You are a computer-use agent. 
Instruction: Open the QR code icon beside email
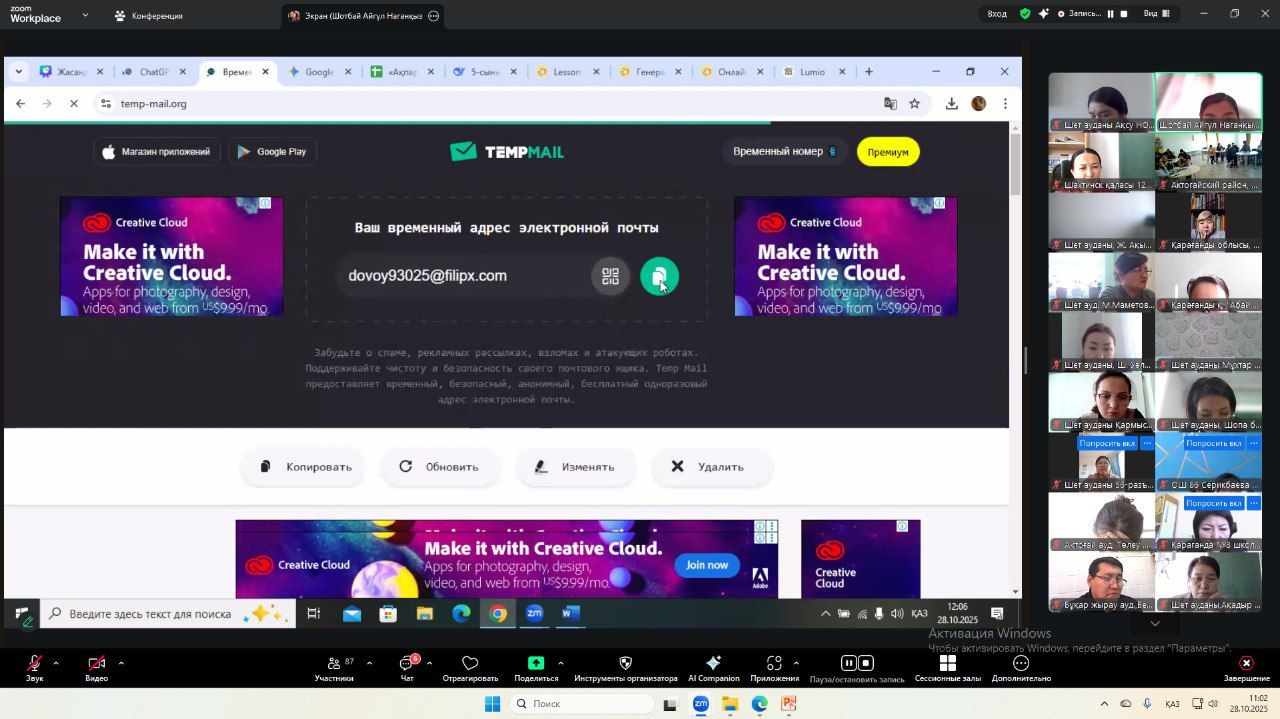click(x=610, y=277)
